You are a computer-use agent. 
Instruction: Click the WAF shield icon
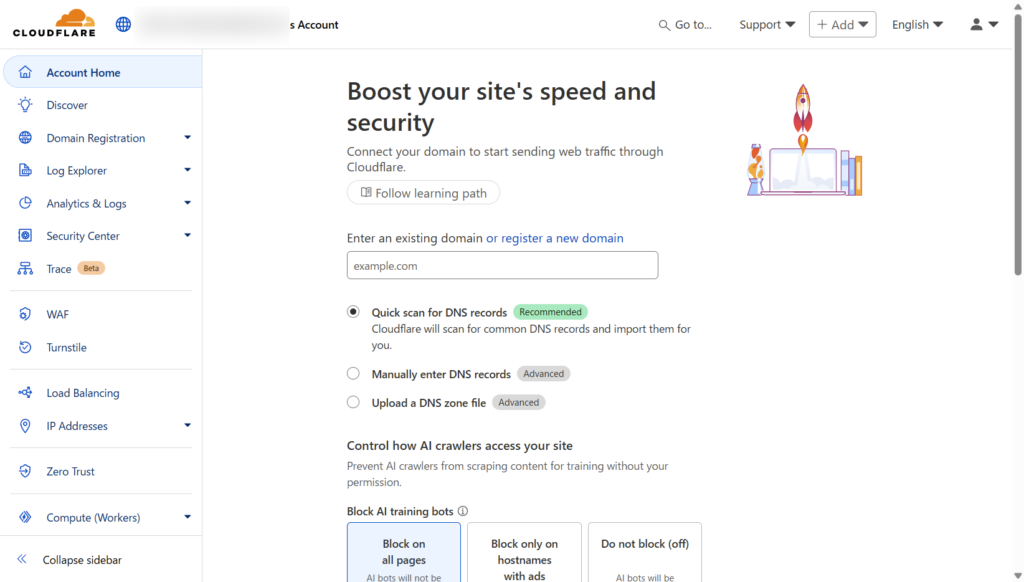(x=25, y=314)
